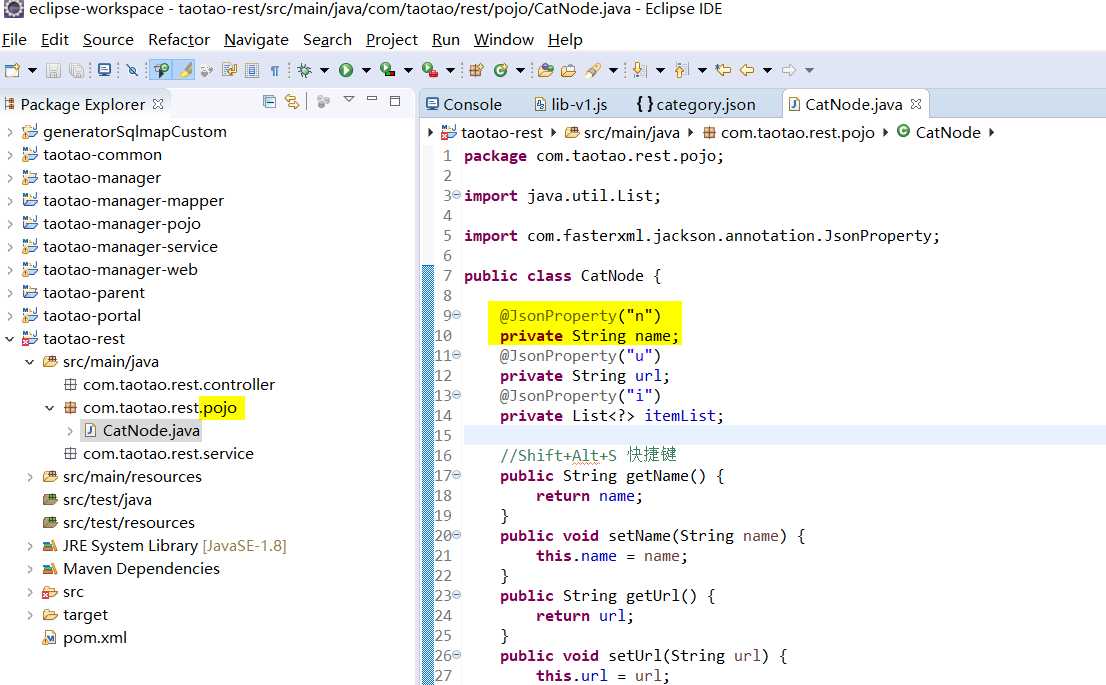Switch to the Console tab
1106x685 pixels.
pyautogui.click(x=464, y=104)
